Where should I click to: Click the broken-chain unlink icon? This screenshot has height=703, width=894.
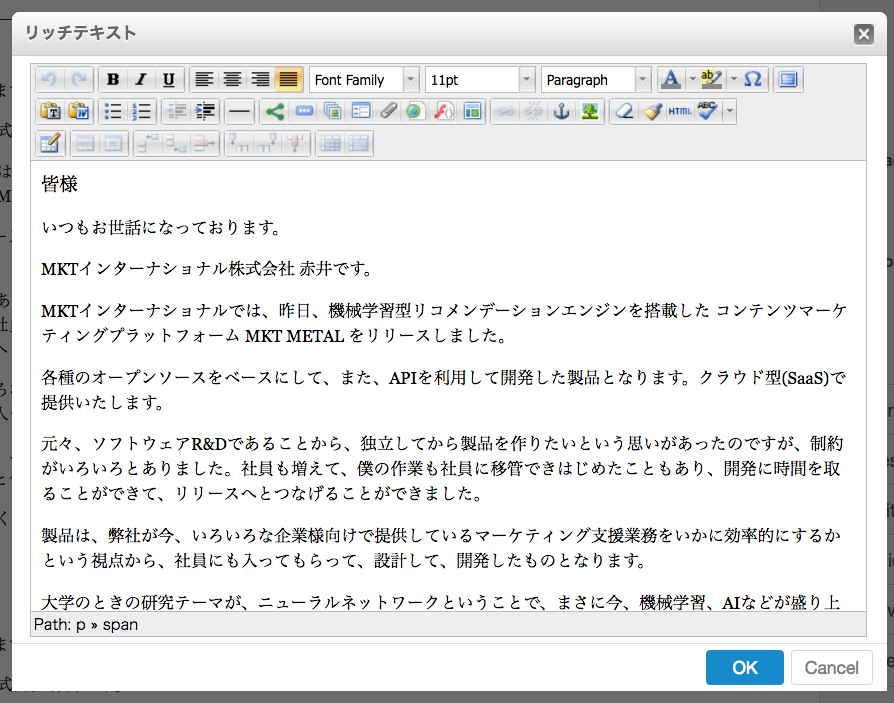click(x=533, y=111)
